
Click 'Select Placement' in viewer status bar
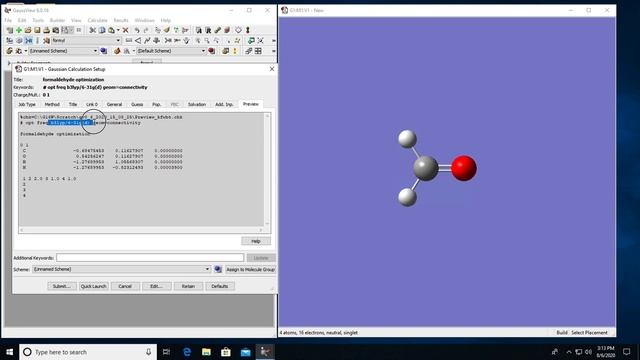pyautogui.click(x=589, y=333)
